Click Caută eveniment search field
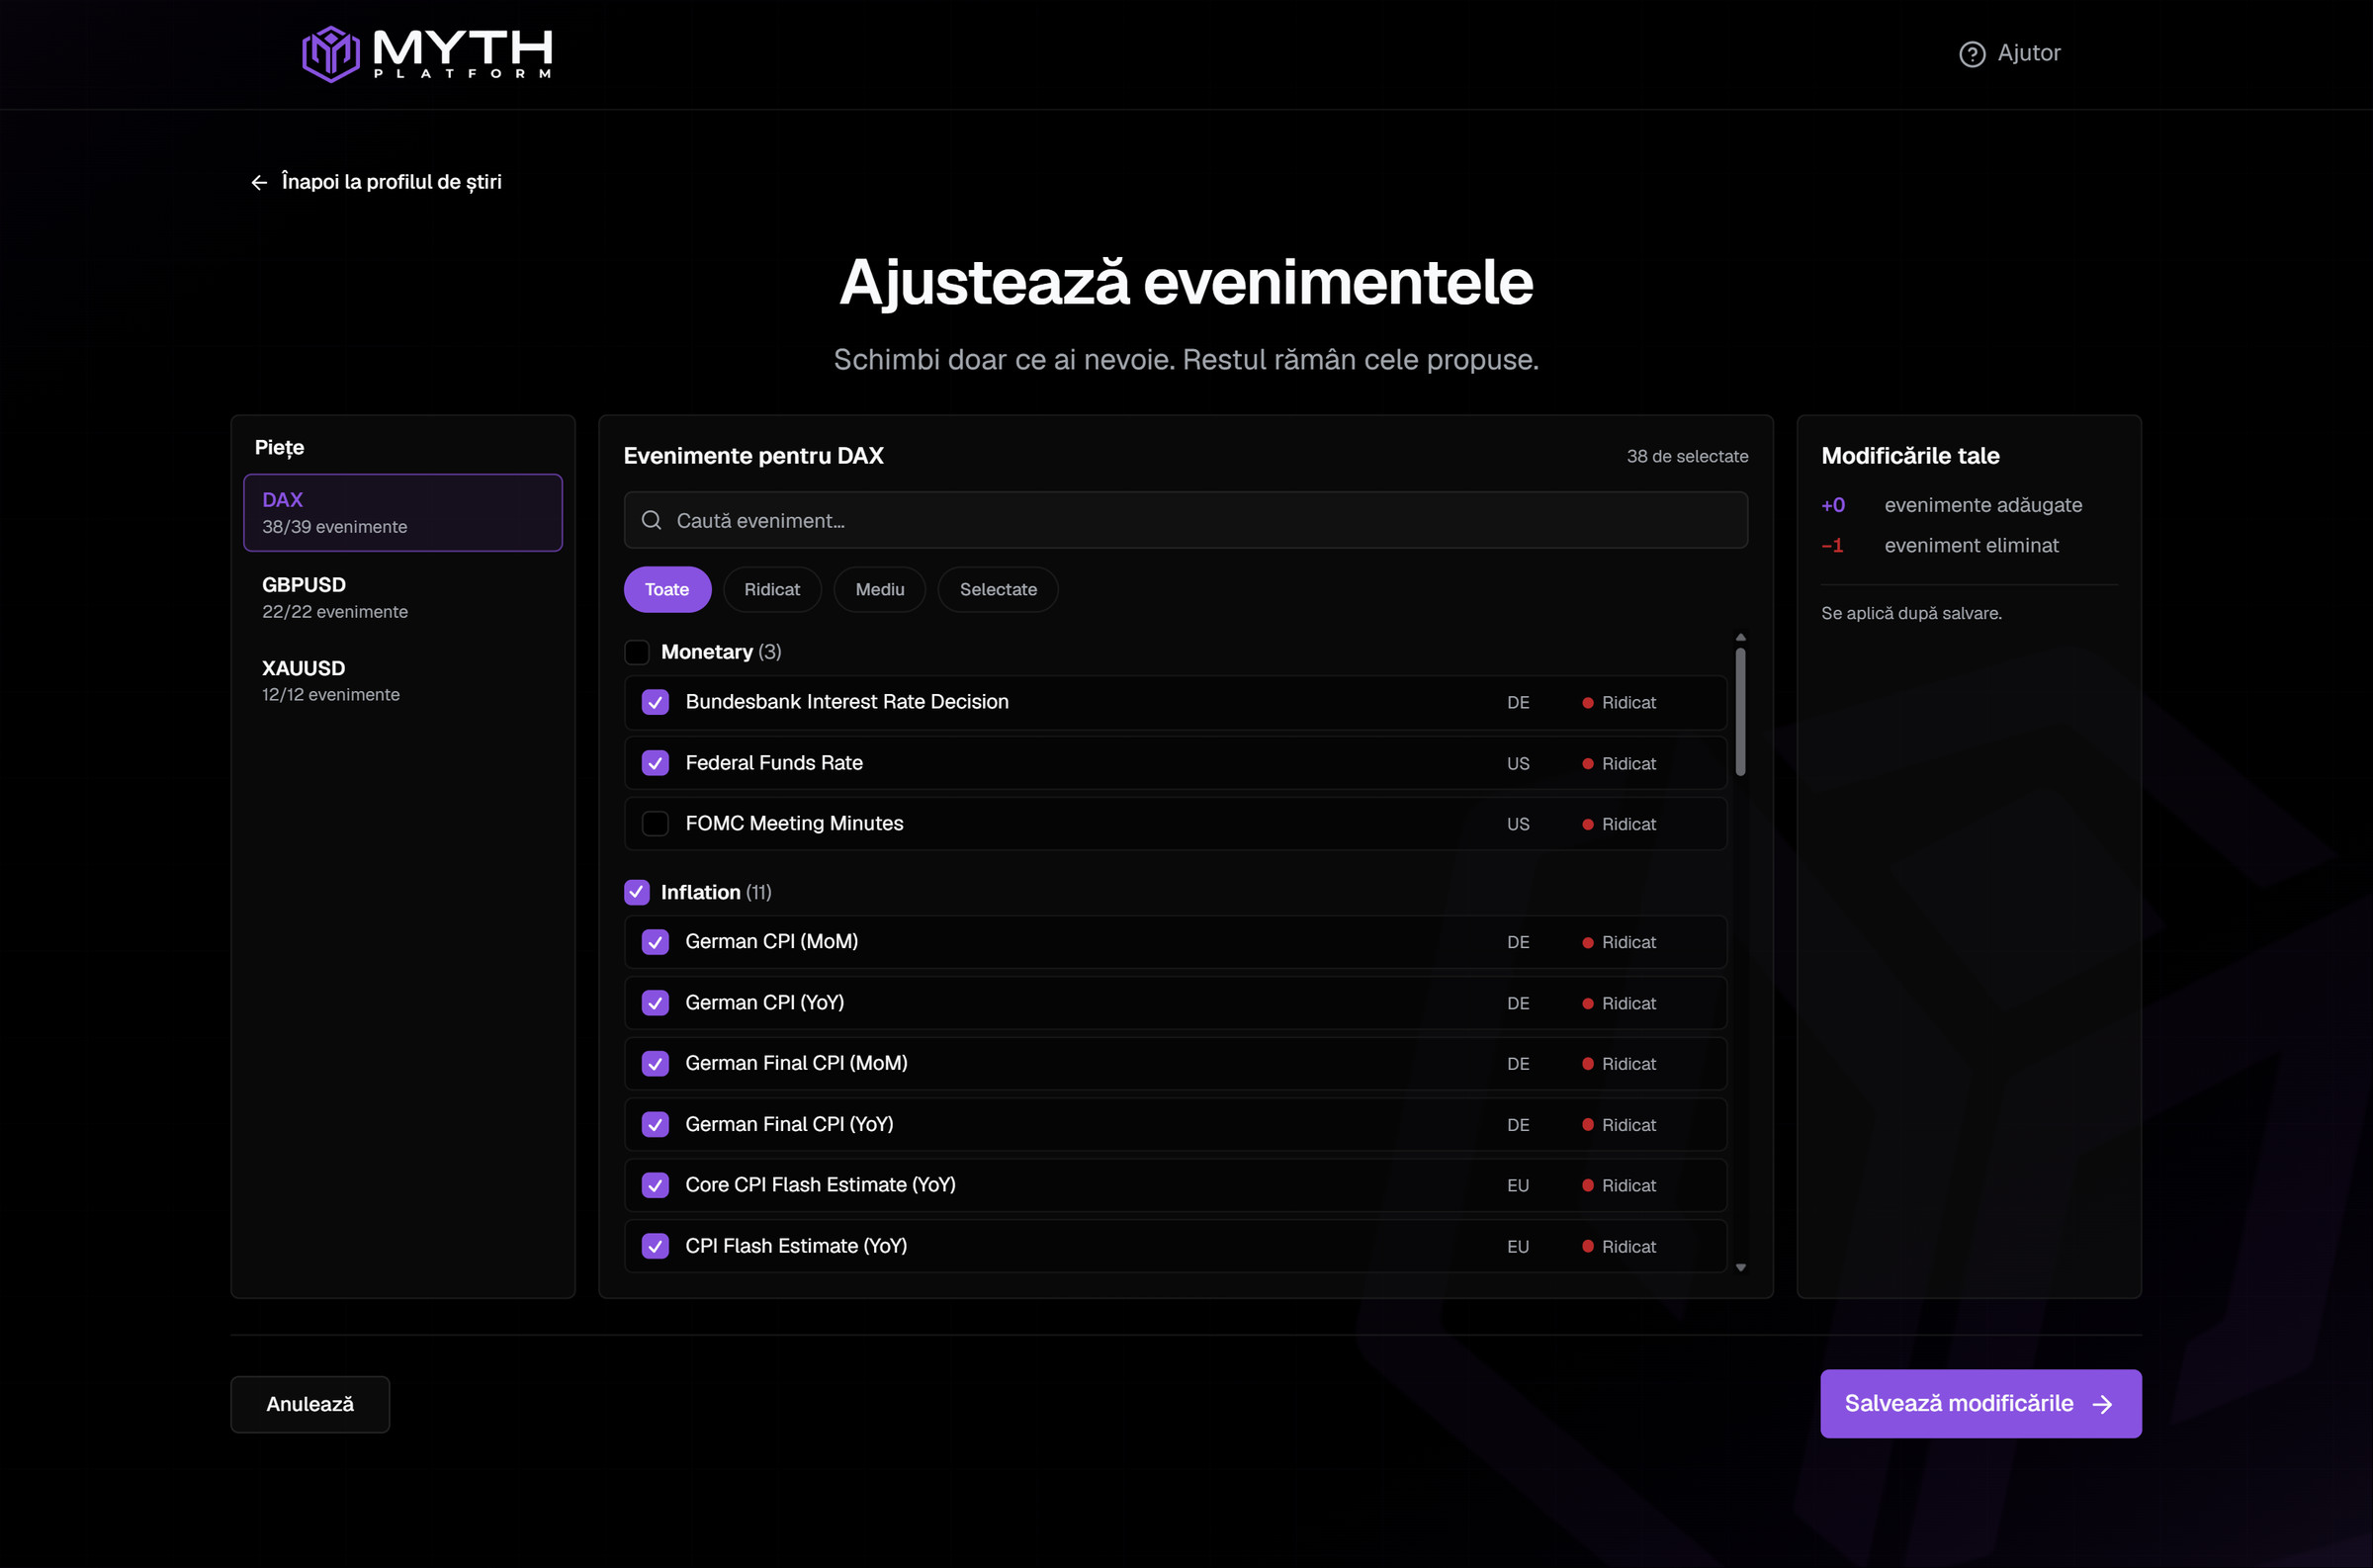This screenshot has height=1568, width=2373. [x=1185, y=520]
